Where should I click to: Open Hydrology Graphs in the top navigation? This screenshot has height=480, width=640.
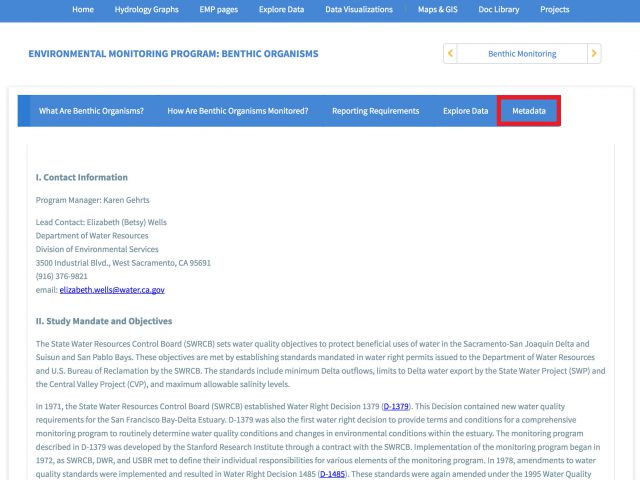pos(147,9)
